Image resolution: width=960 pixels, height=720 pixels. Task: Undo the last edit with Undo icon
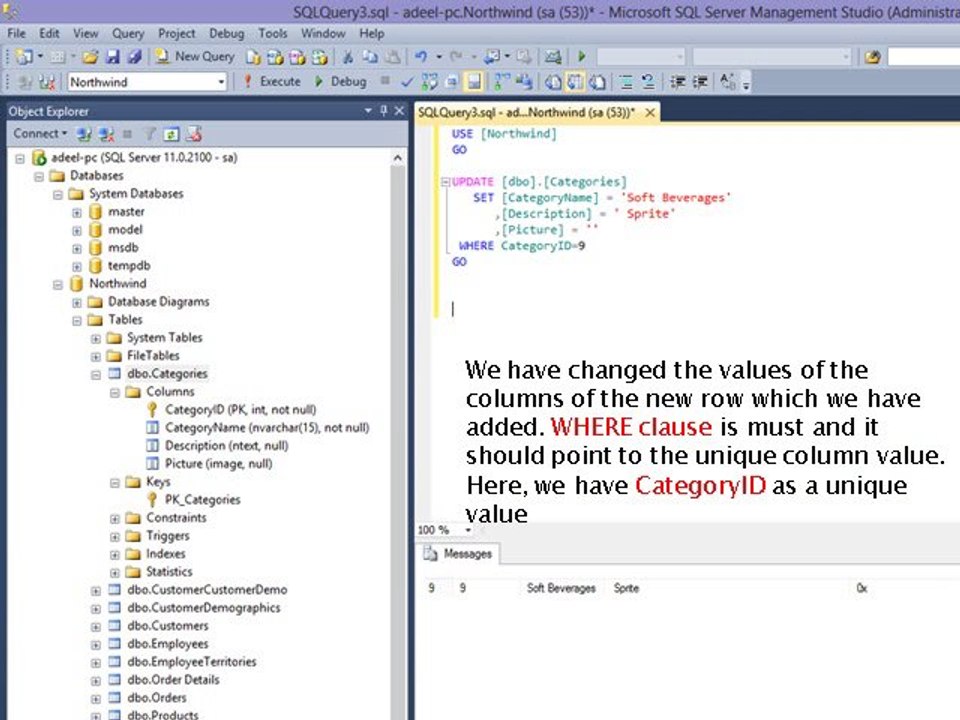tap(421, 57)
